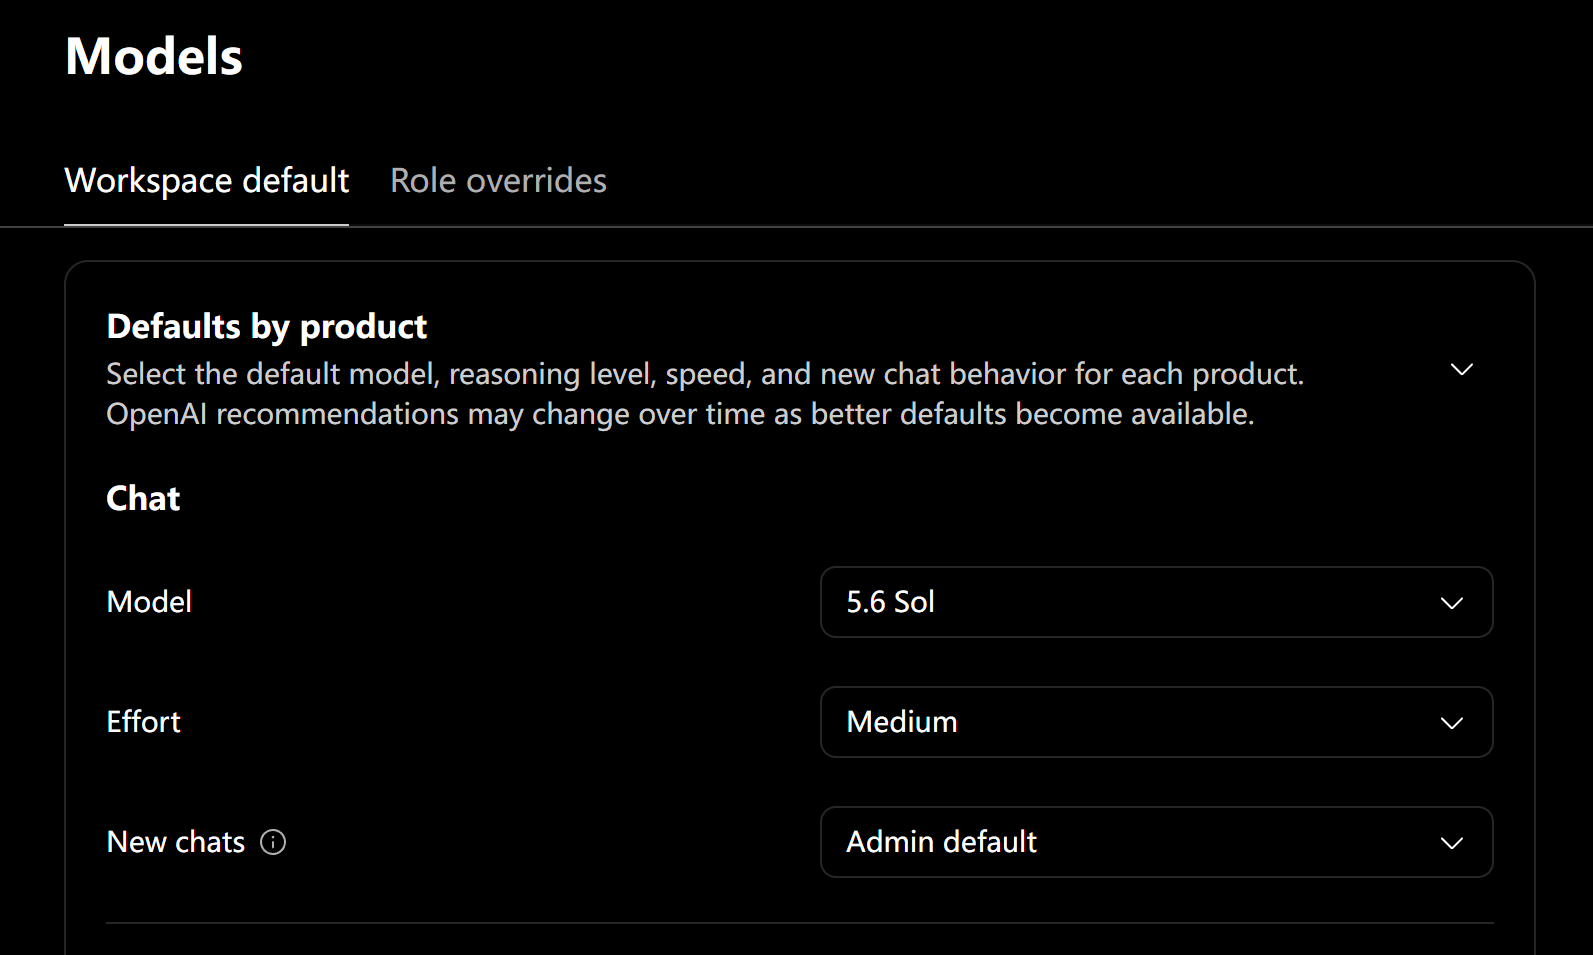Click the 'OpenAI recommendations may change' text line
The width and height of the screenshot is (1593, 955).
[x=680, y=414]
